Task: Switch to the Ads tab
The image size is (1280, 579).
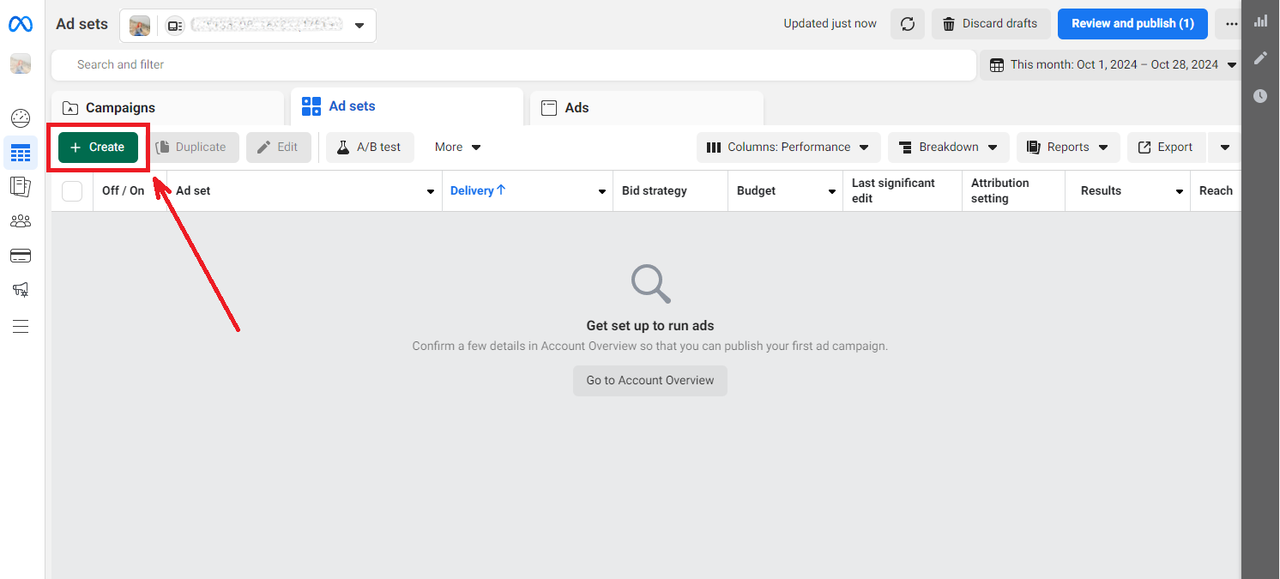Action: tap(647, 108)
